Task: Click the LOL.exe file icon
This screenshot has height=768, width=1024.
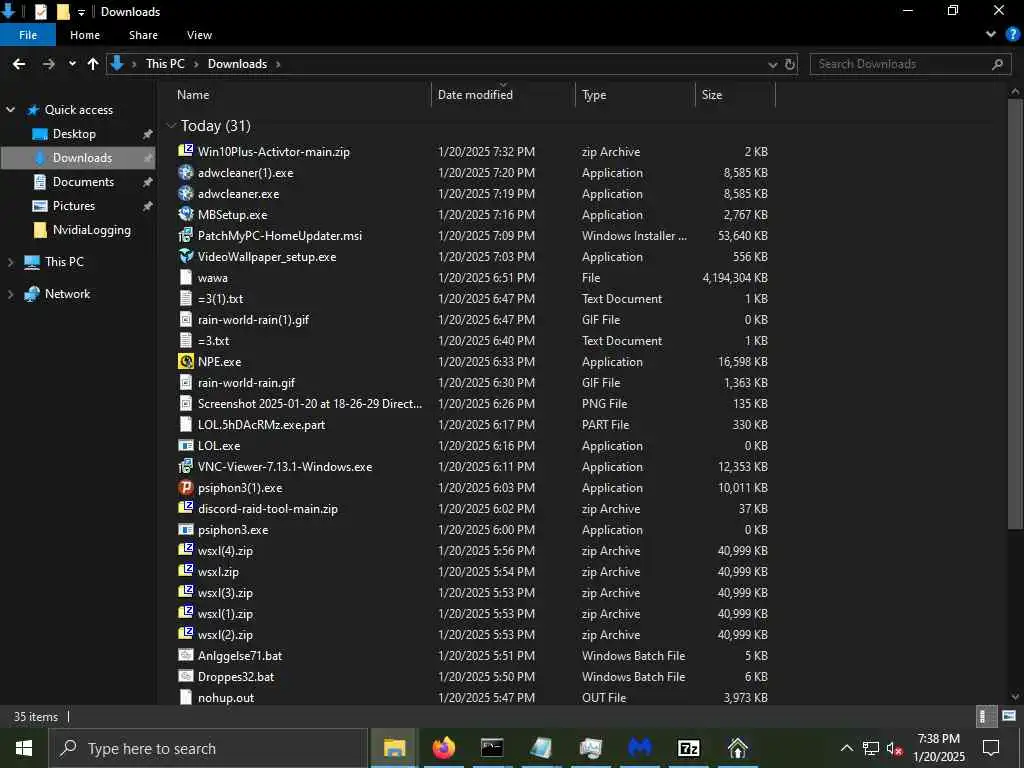Action: (186, 445)
